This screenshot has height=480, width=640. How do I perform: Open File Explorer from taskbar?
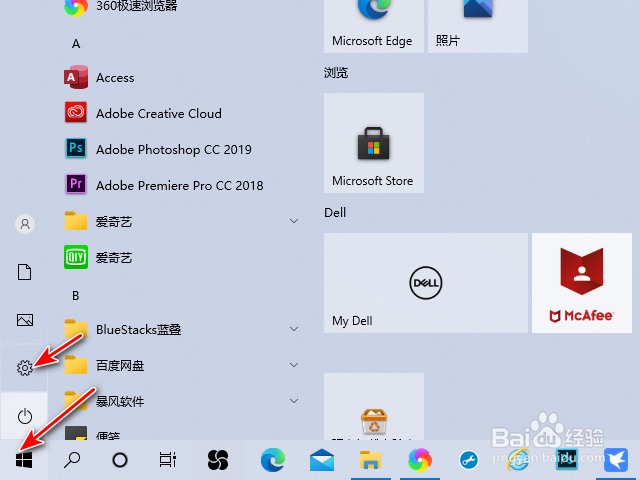point(371,460)
